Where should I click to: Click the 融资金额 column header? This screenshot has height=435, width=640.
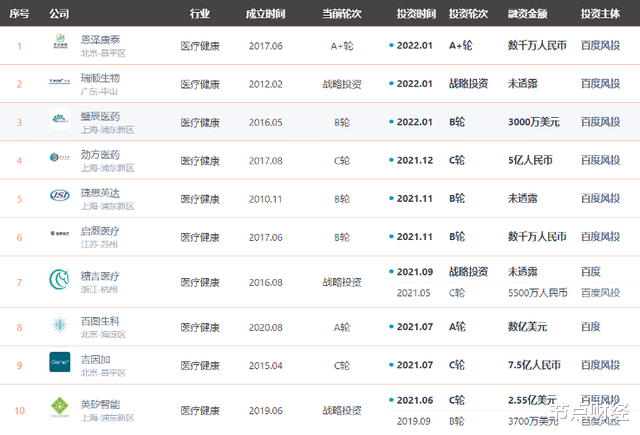[x=530, y=16]
